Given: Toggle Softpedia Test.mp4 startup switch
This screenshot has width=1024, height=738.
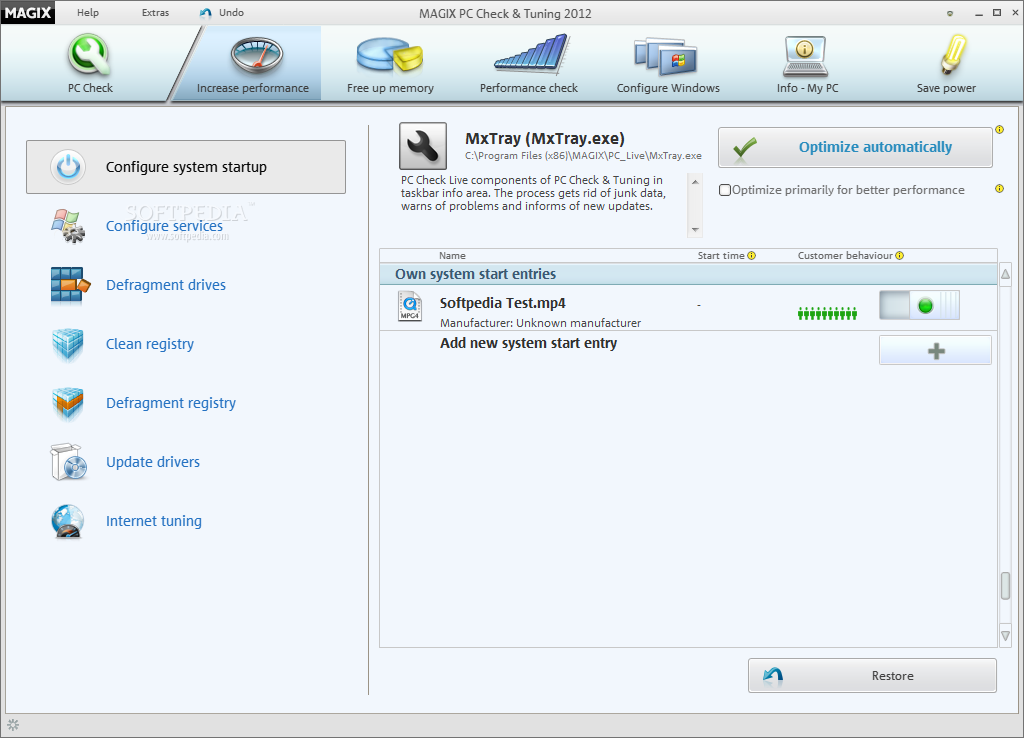Looking at the screenshot, I should click(x=919, y=305).
